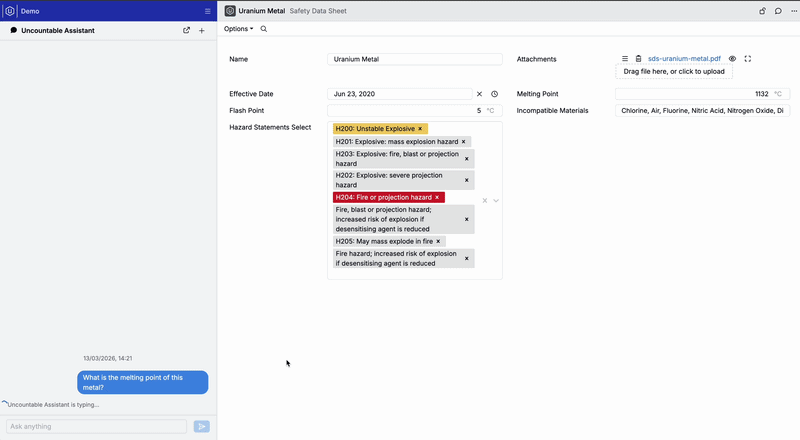The image size is (800, 440).
Task: Open the hamburger menu beside Demo
Action: tap(207, 11)
